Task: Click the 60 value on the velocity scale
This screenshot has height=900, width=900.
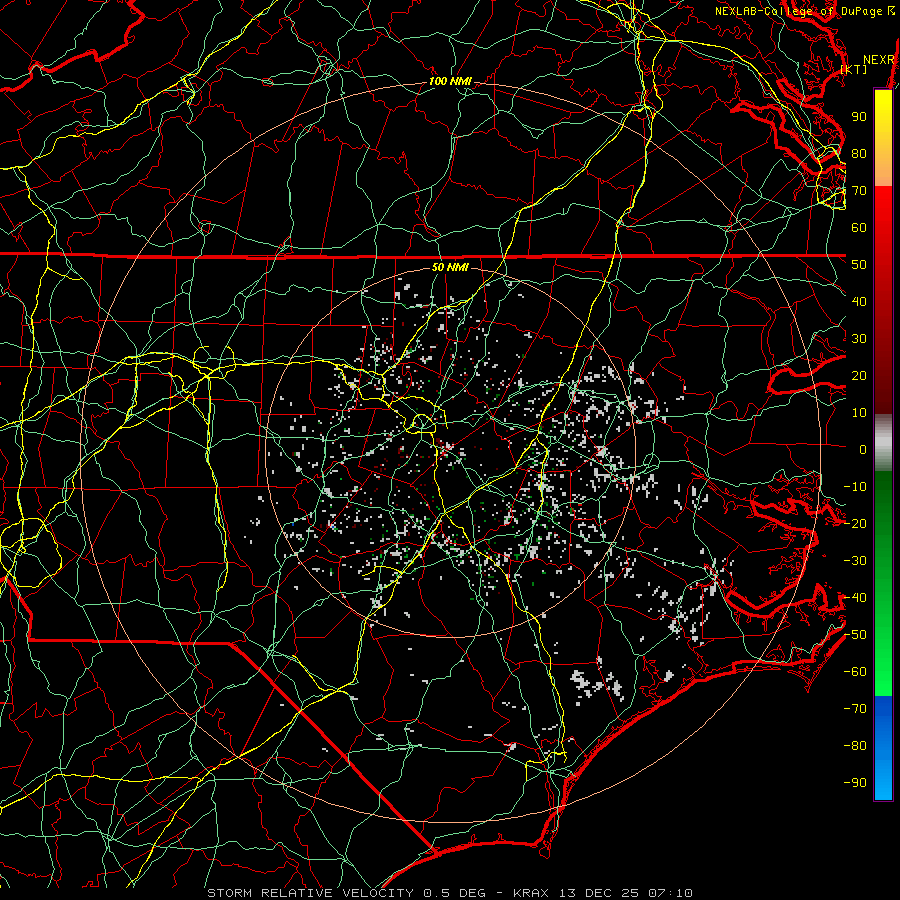Action: [x=859, y=228]
